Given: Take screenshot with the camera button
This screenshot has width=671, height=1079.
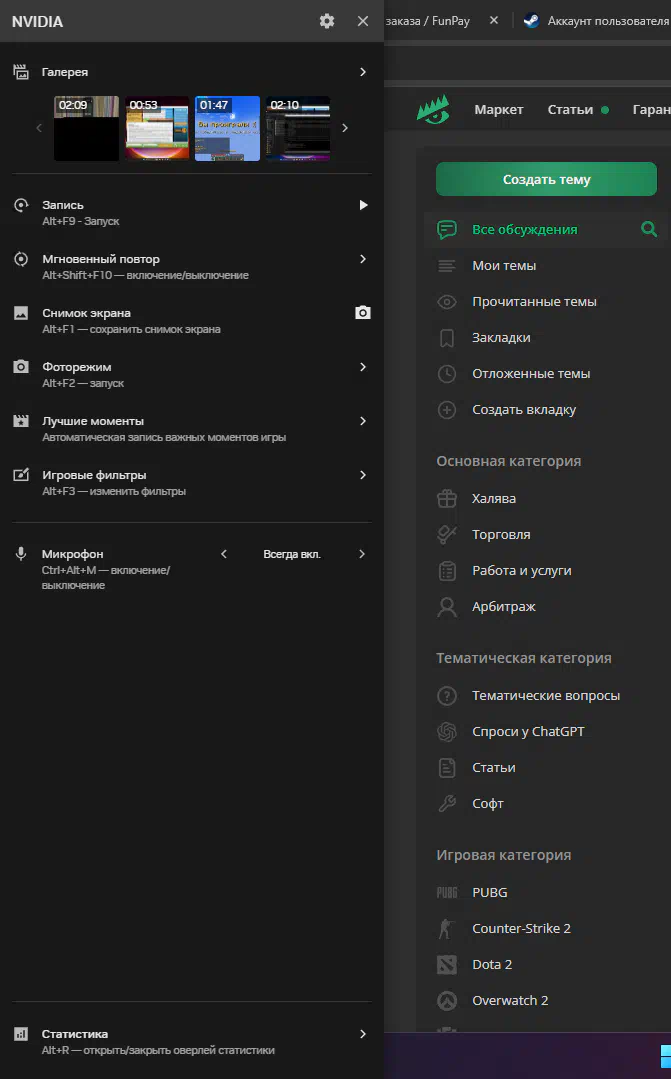Looking at the screenshot, I should point(363,313).
